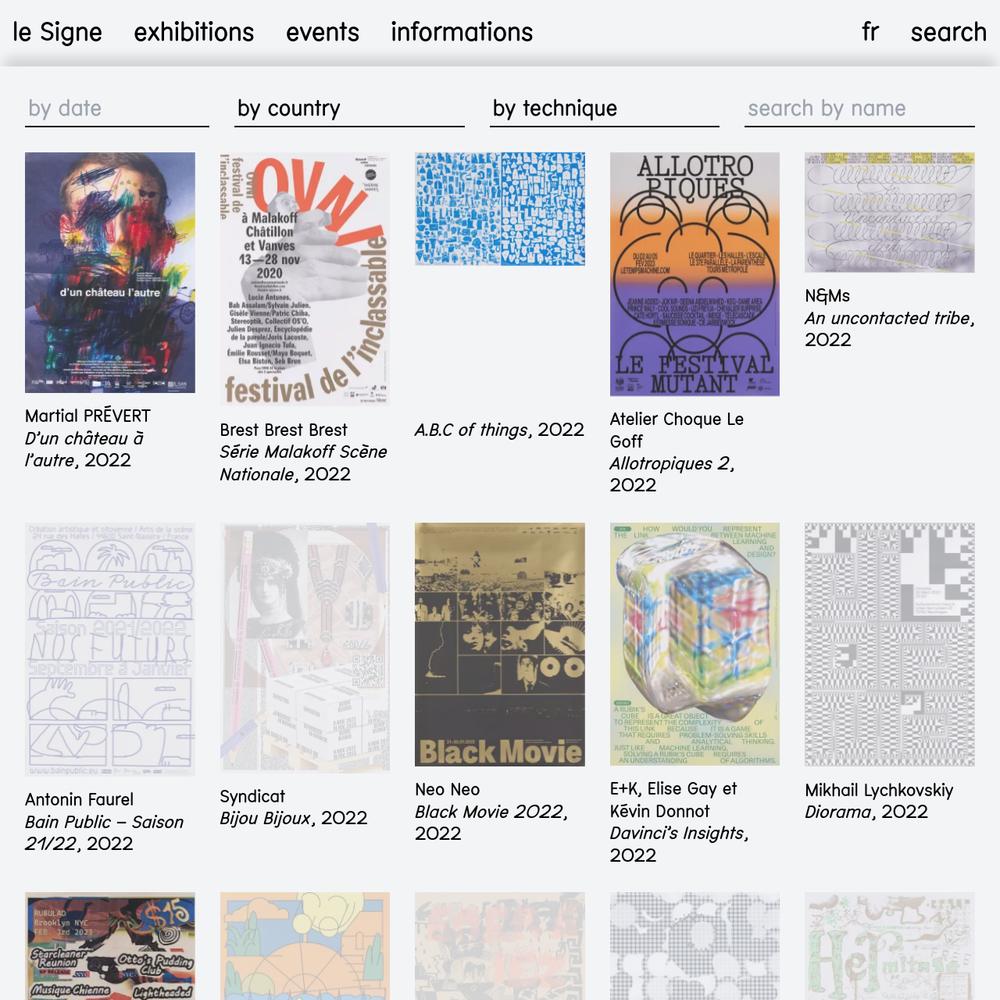Open the exhibitions menu item
This screenshot has height=1000, width=1000.
pos(194,32)
